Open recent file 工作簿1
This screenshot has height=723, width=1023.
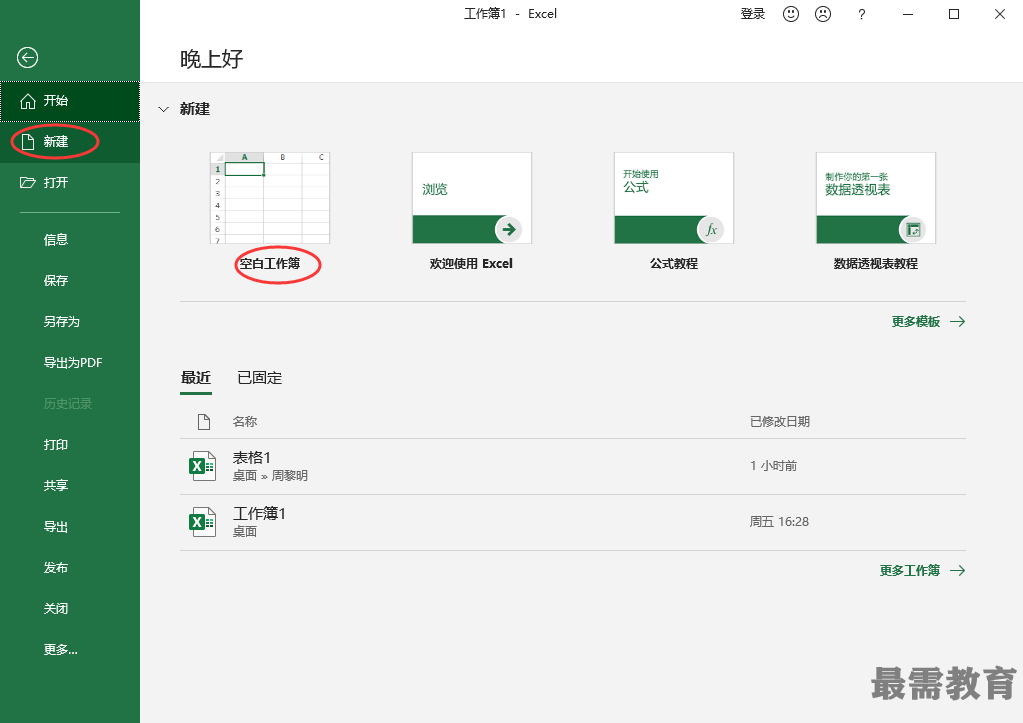[573, 523]
